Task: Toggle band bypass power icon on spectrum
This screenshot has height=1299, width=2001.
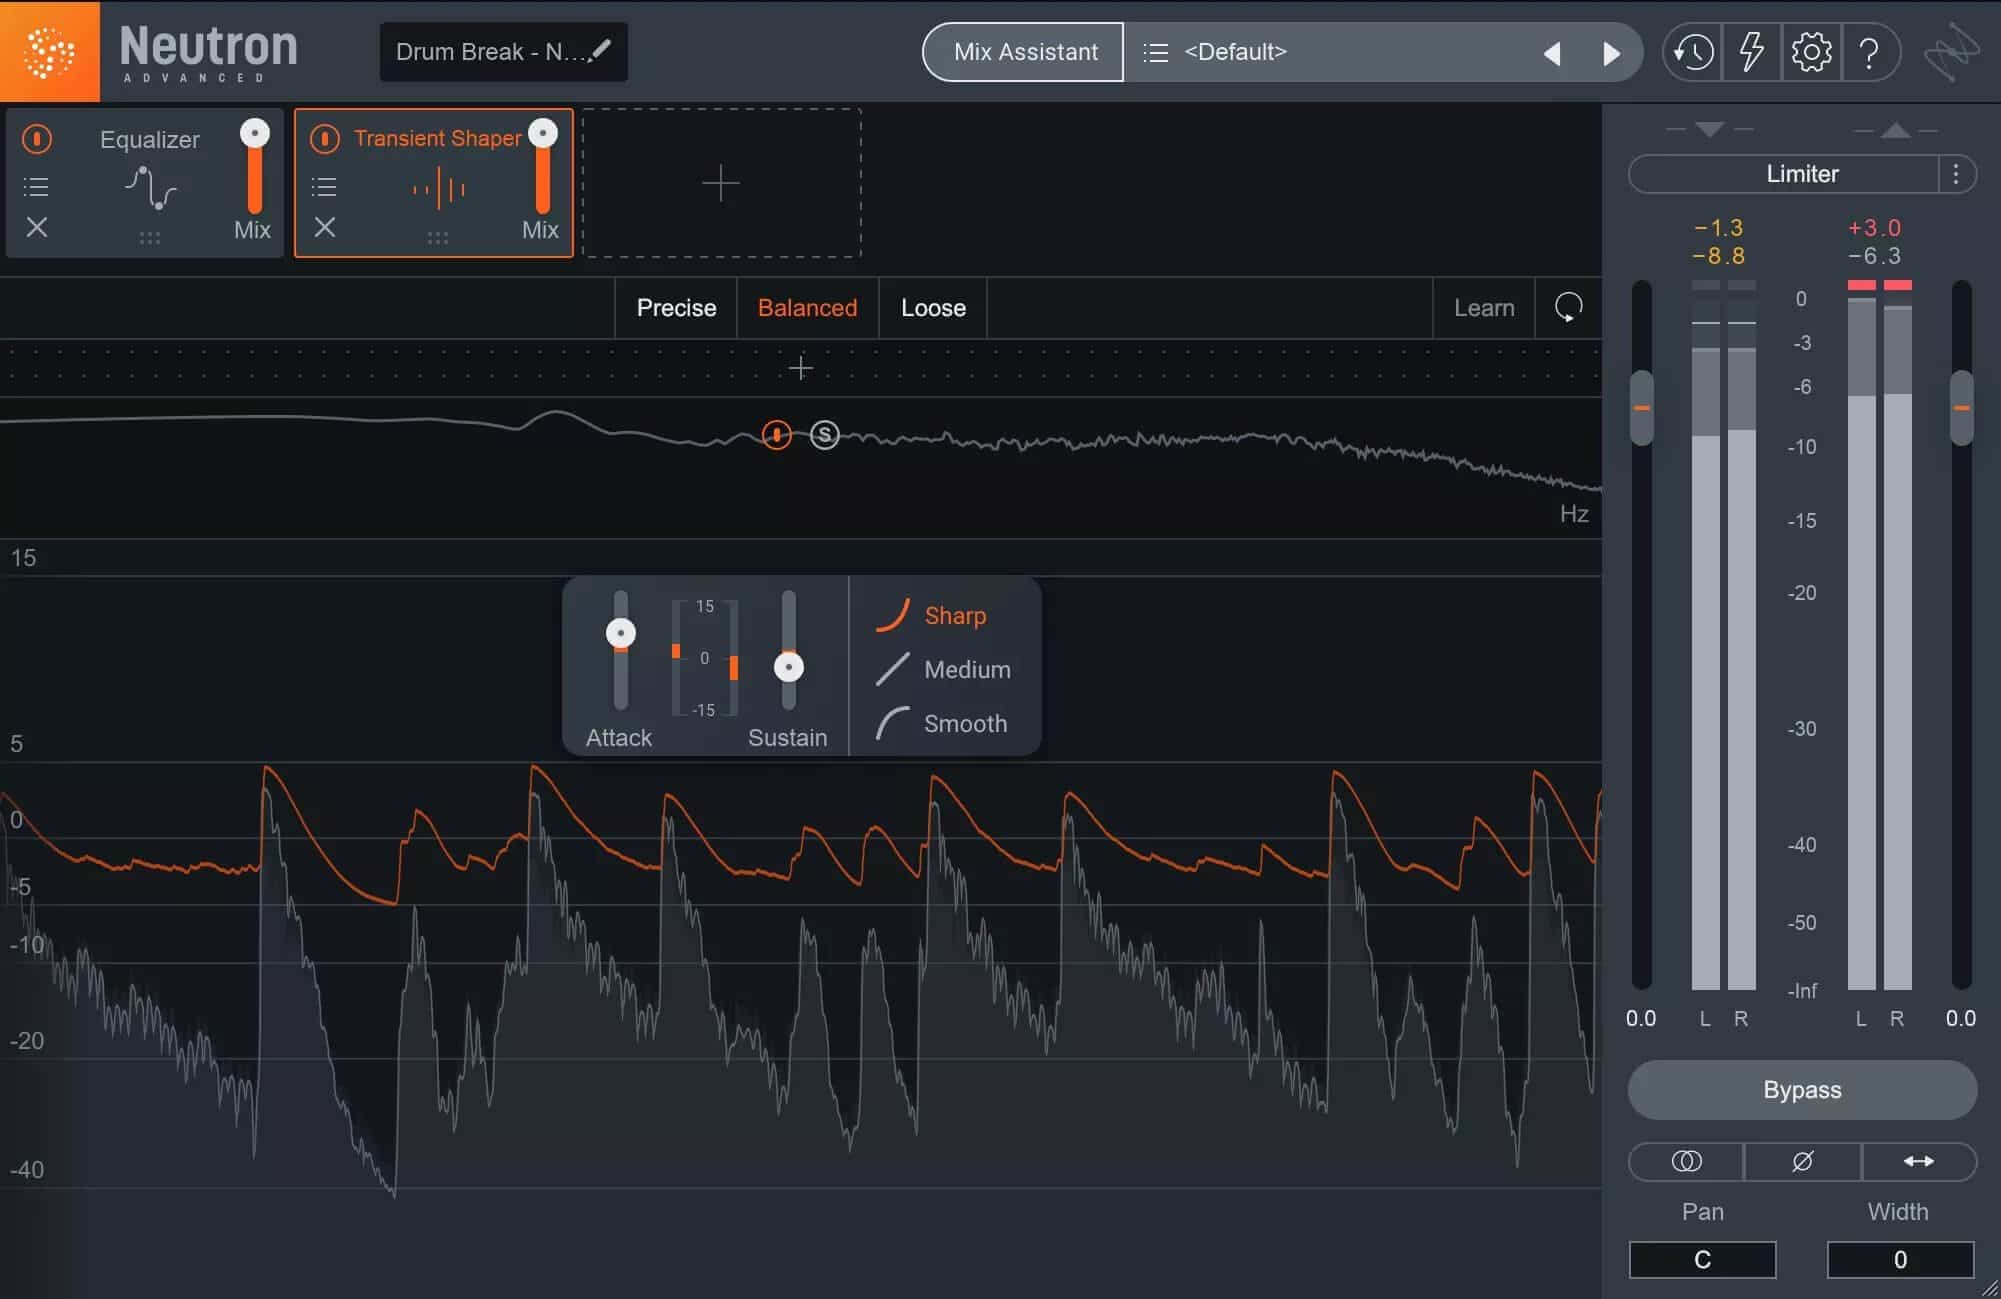Action: point(776,435)
